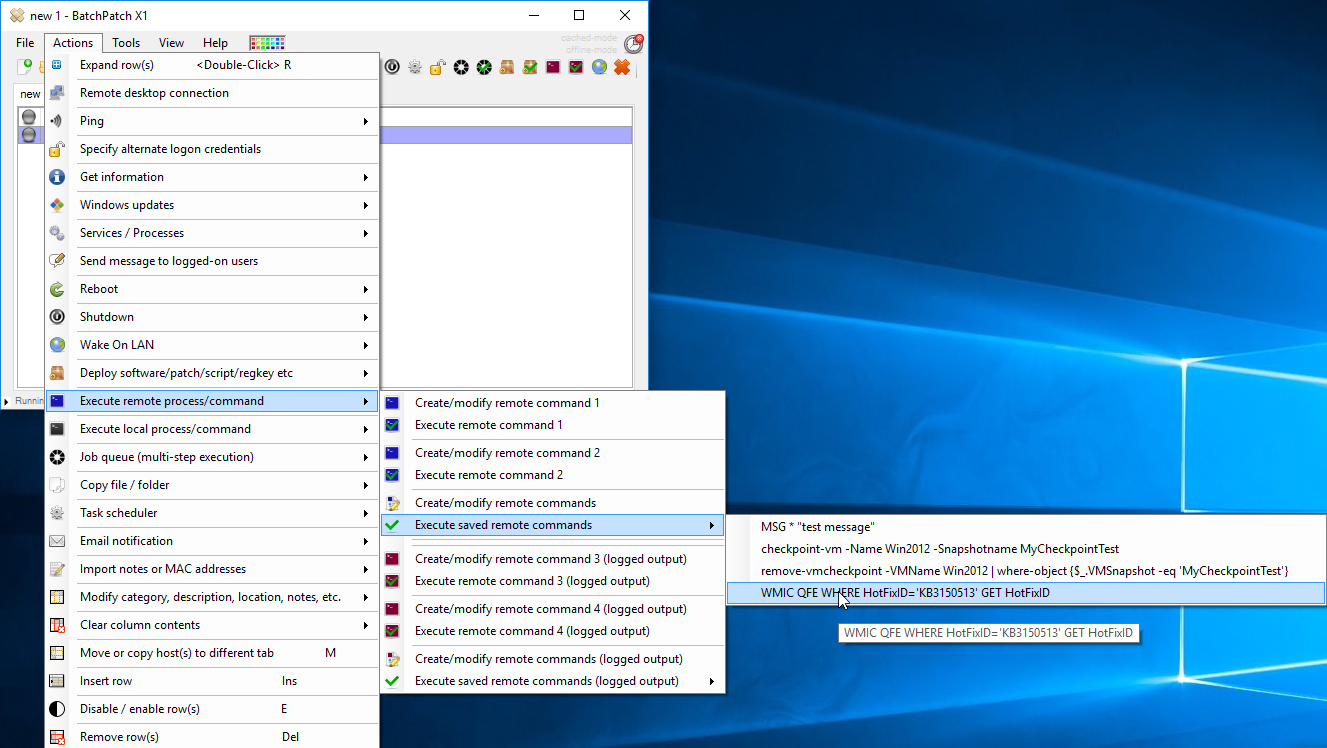The height and width of the screenshot is (748, 1327).
Task: Click the shutdown power icon in toolbar
Action: 393,67
